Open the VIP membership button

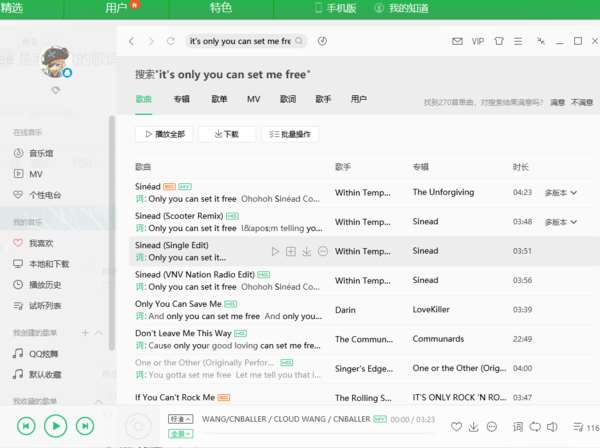point(478,41)
